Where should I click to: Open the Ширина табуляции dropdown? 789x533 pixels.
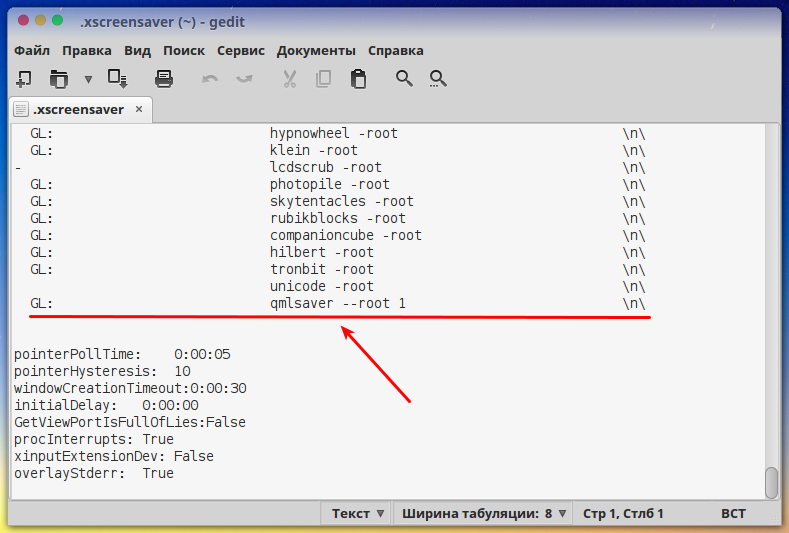[x=484, y=513]
